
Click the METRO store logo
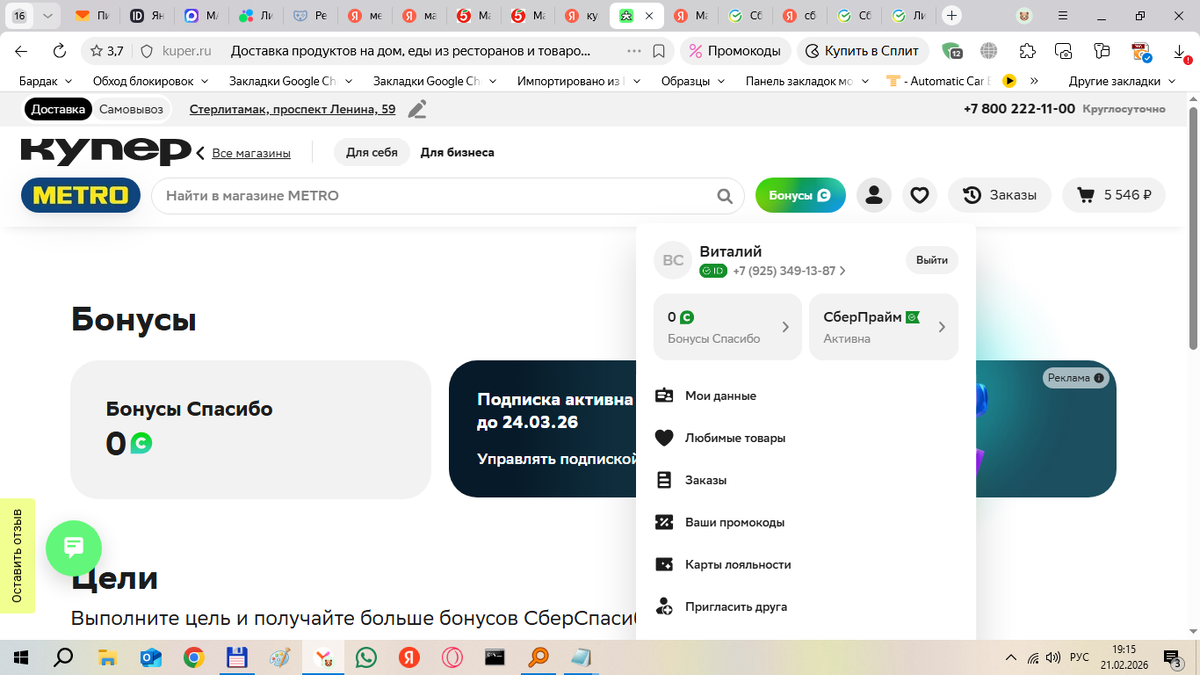(80, 195)
